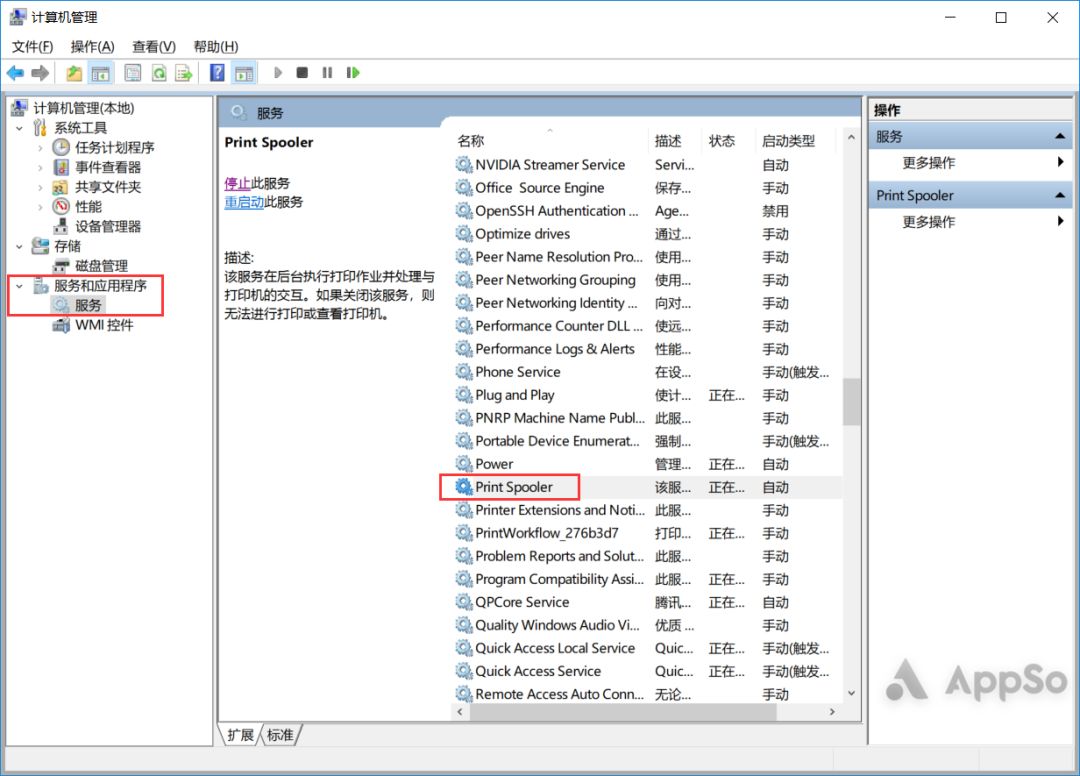Click the 重启动 service link
1080x776 pixels.
245,202
